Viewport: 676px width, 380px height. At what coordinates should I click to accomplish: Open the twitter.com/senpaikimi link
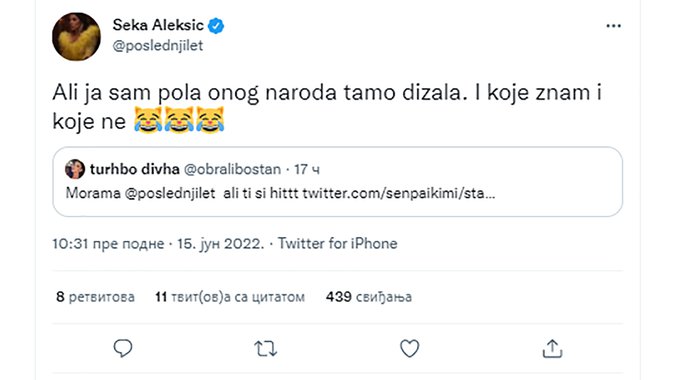pyautogui.click(x=399, y=193)
